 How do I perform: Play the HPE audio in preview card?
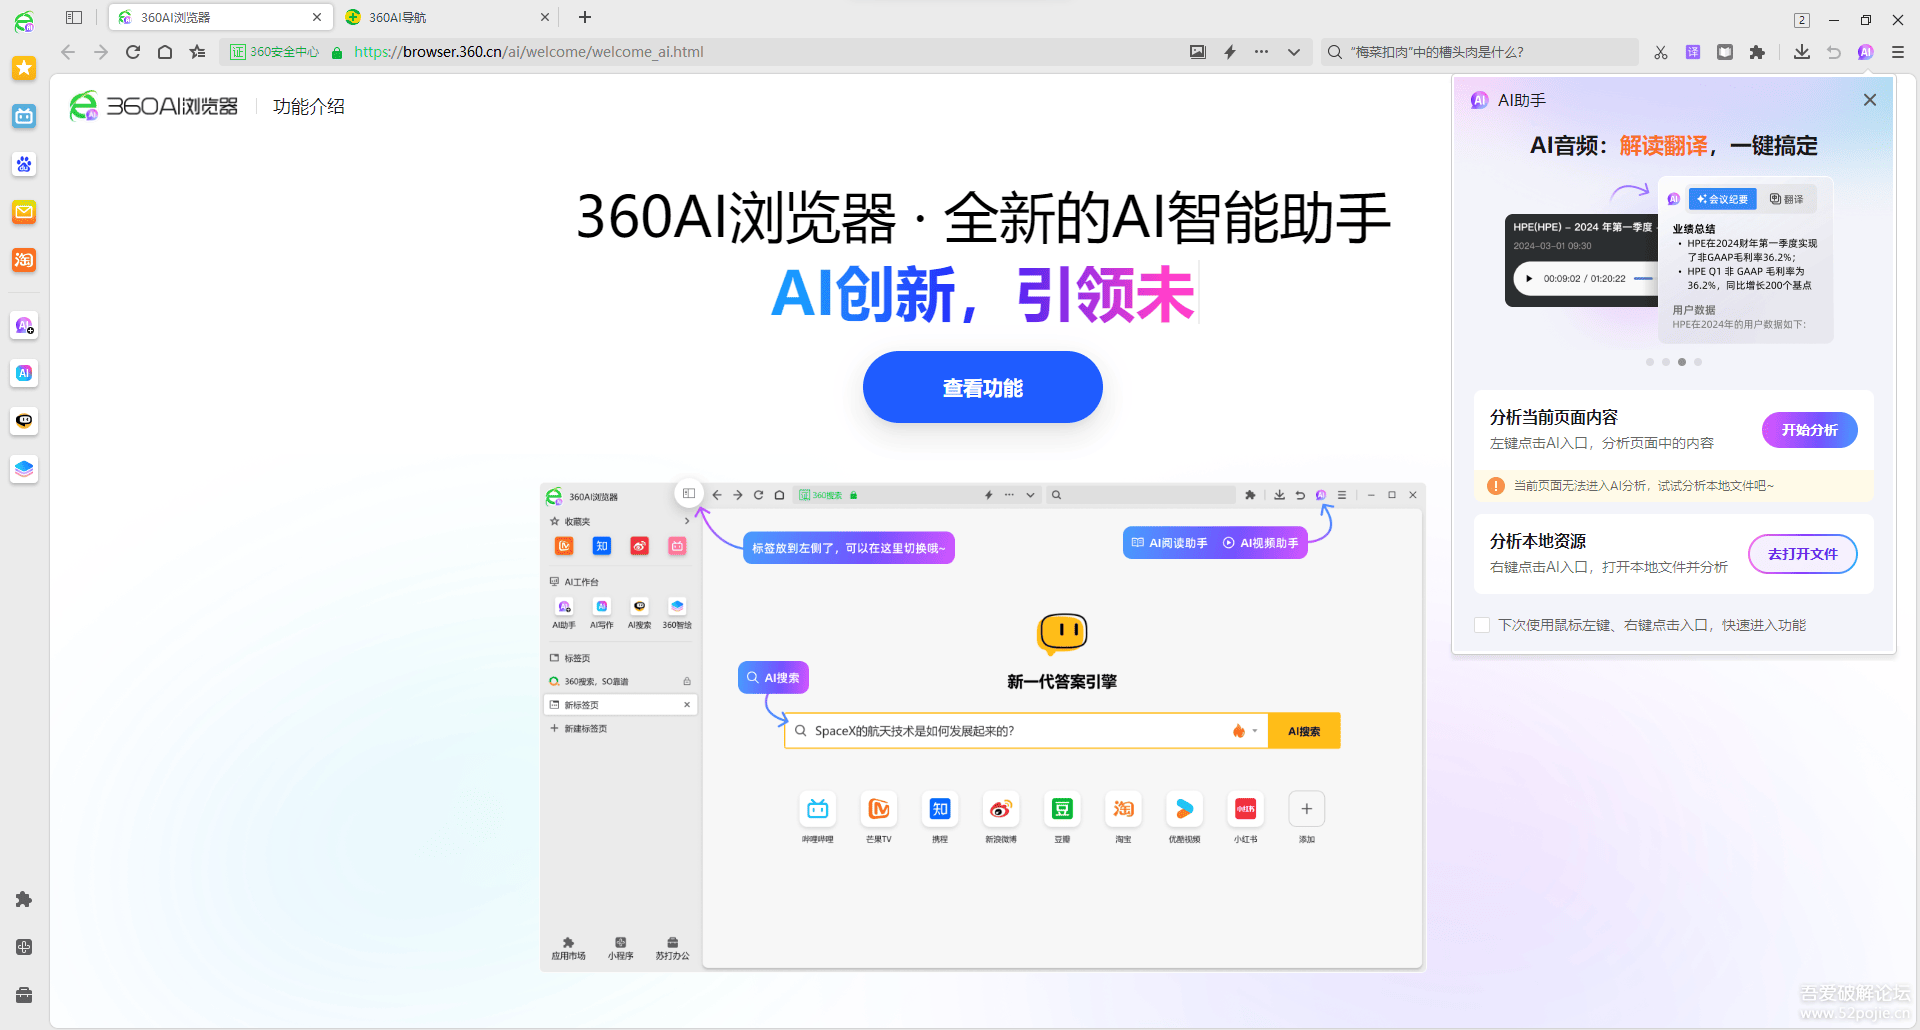[x=1529, y=279]
